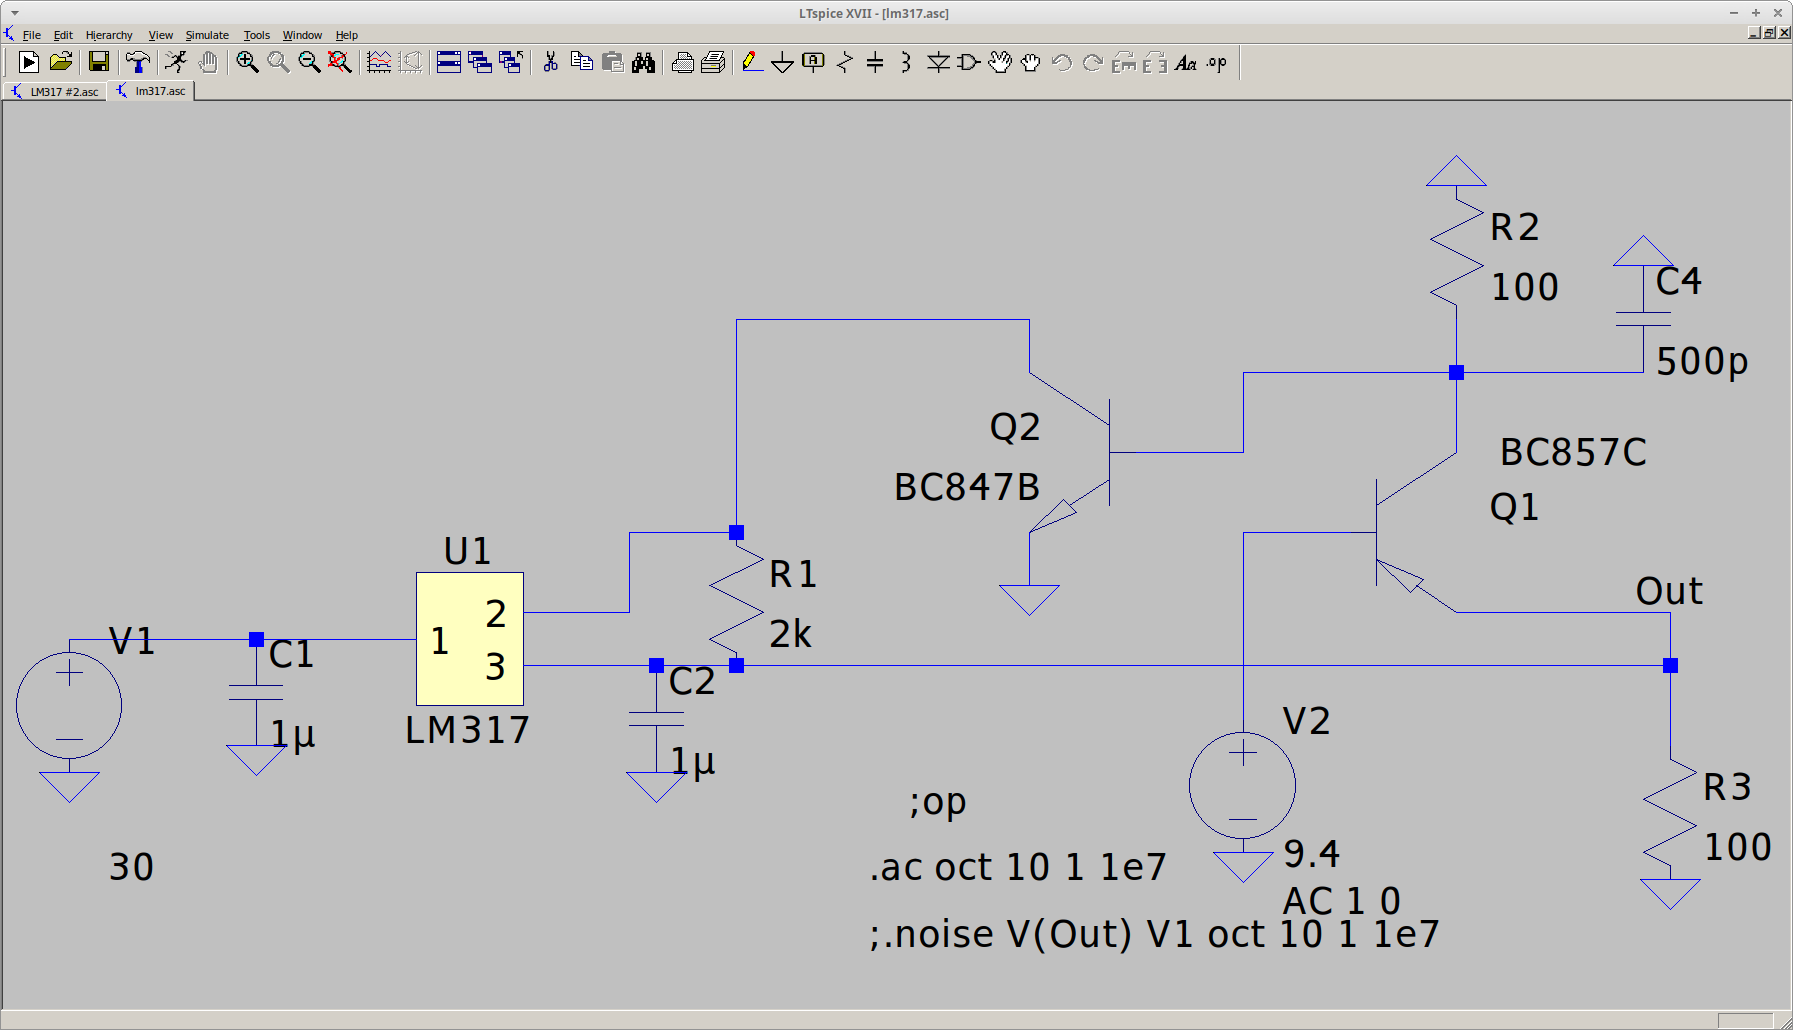Click the V2 voltage source symbol
Screen dimensions: 1793x1030
pyautogui.click(x=1243, y=785)
